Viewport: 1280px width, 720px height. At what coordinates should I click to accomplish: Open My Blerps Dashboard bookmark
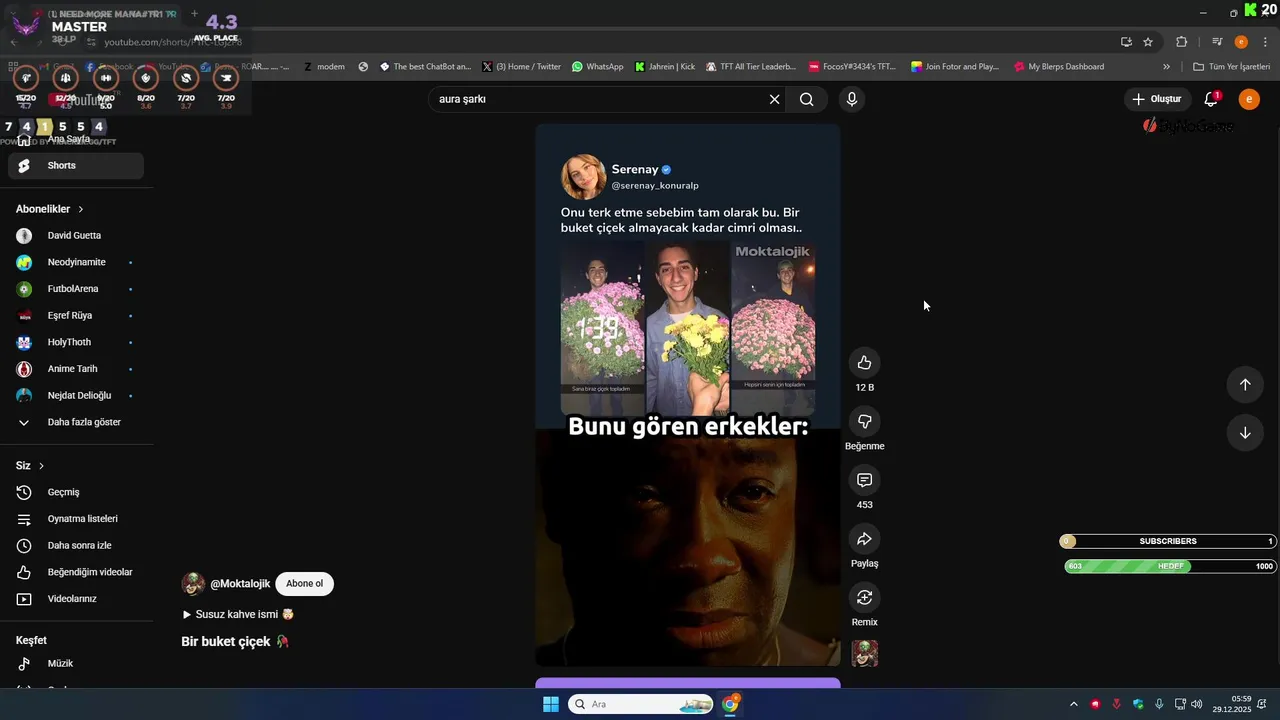pyautogui.click(x=1059, y=67)
